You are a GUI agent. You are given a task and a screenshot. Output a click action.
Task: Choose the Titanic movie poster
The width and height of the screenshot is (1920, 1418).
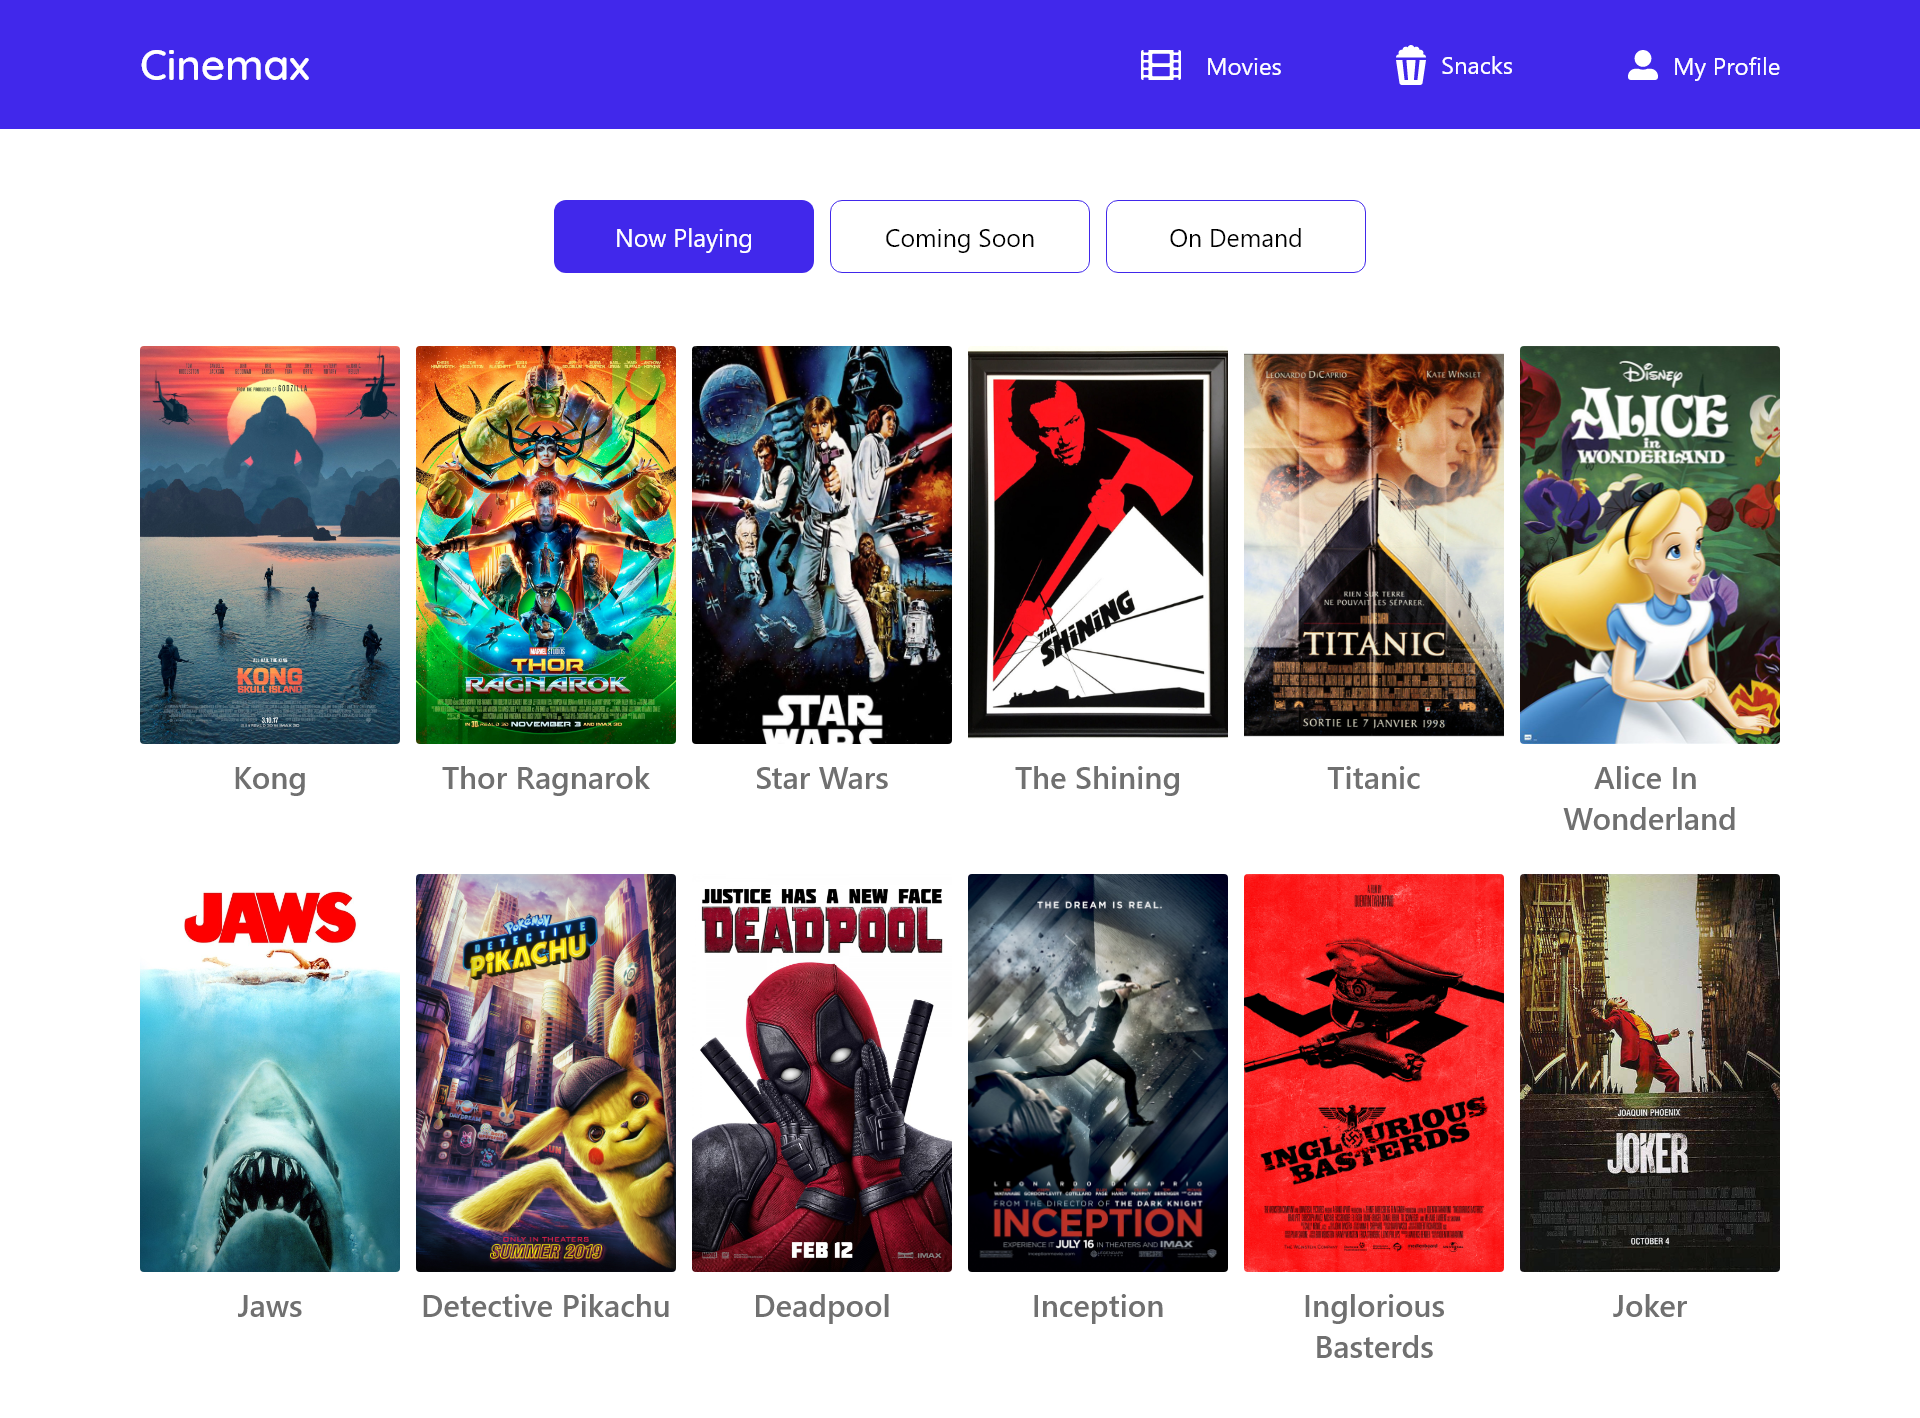pos(1374,545)
